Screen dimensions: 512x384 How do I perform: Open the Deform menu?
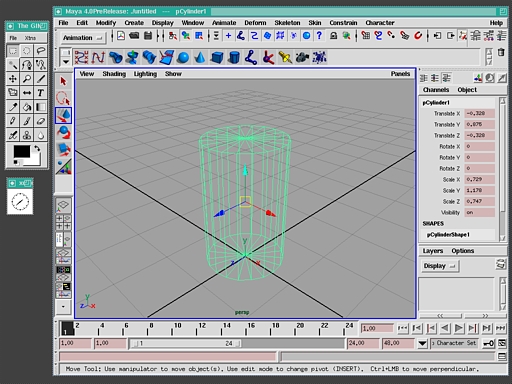coord(255,23)
